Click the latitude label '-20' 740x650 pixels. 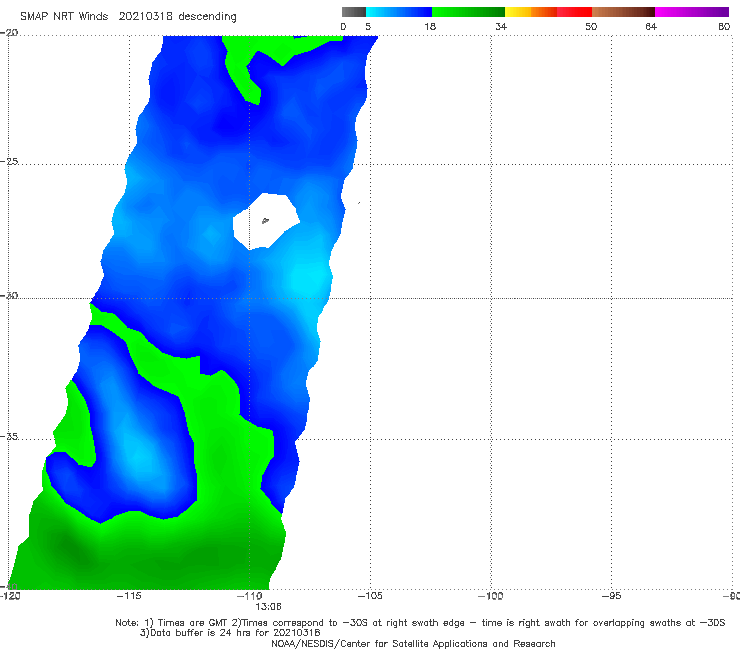(x=9, y=32)
